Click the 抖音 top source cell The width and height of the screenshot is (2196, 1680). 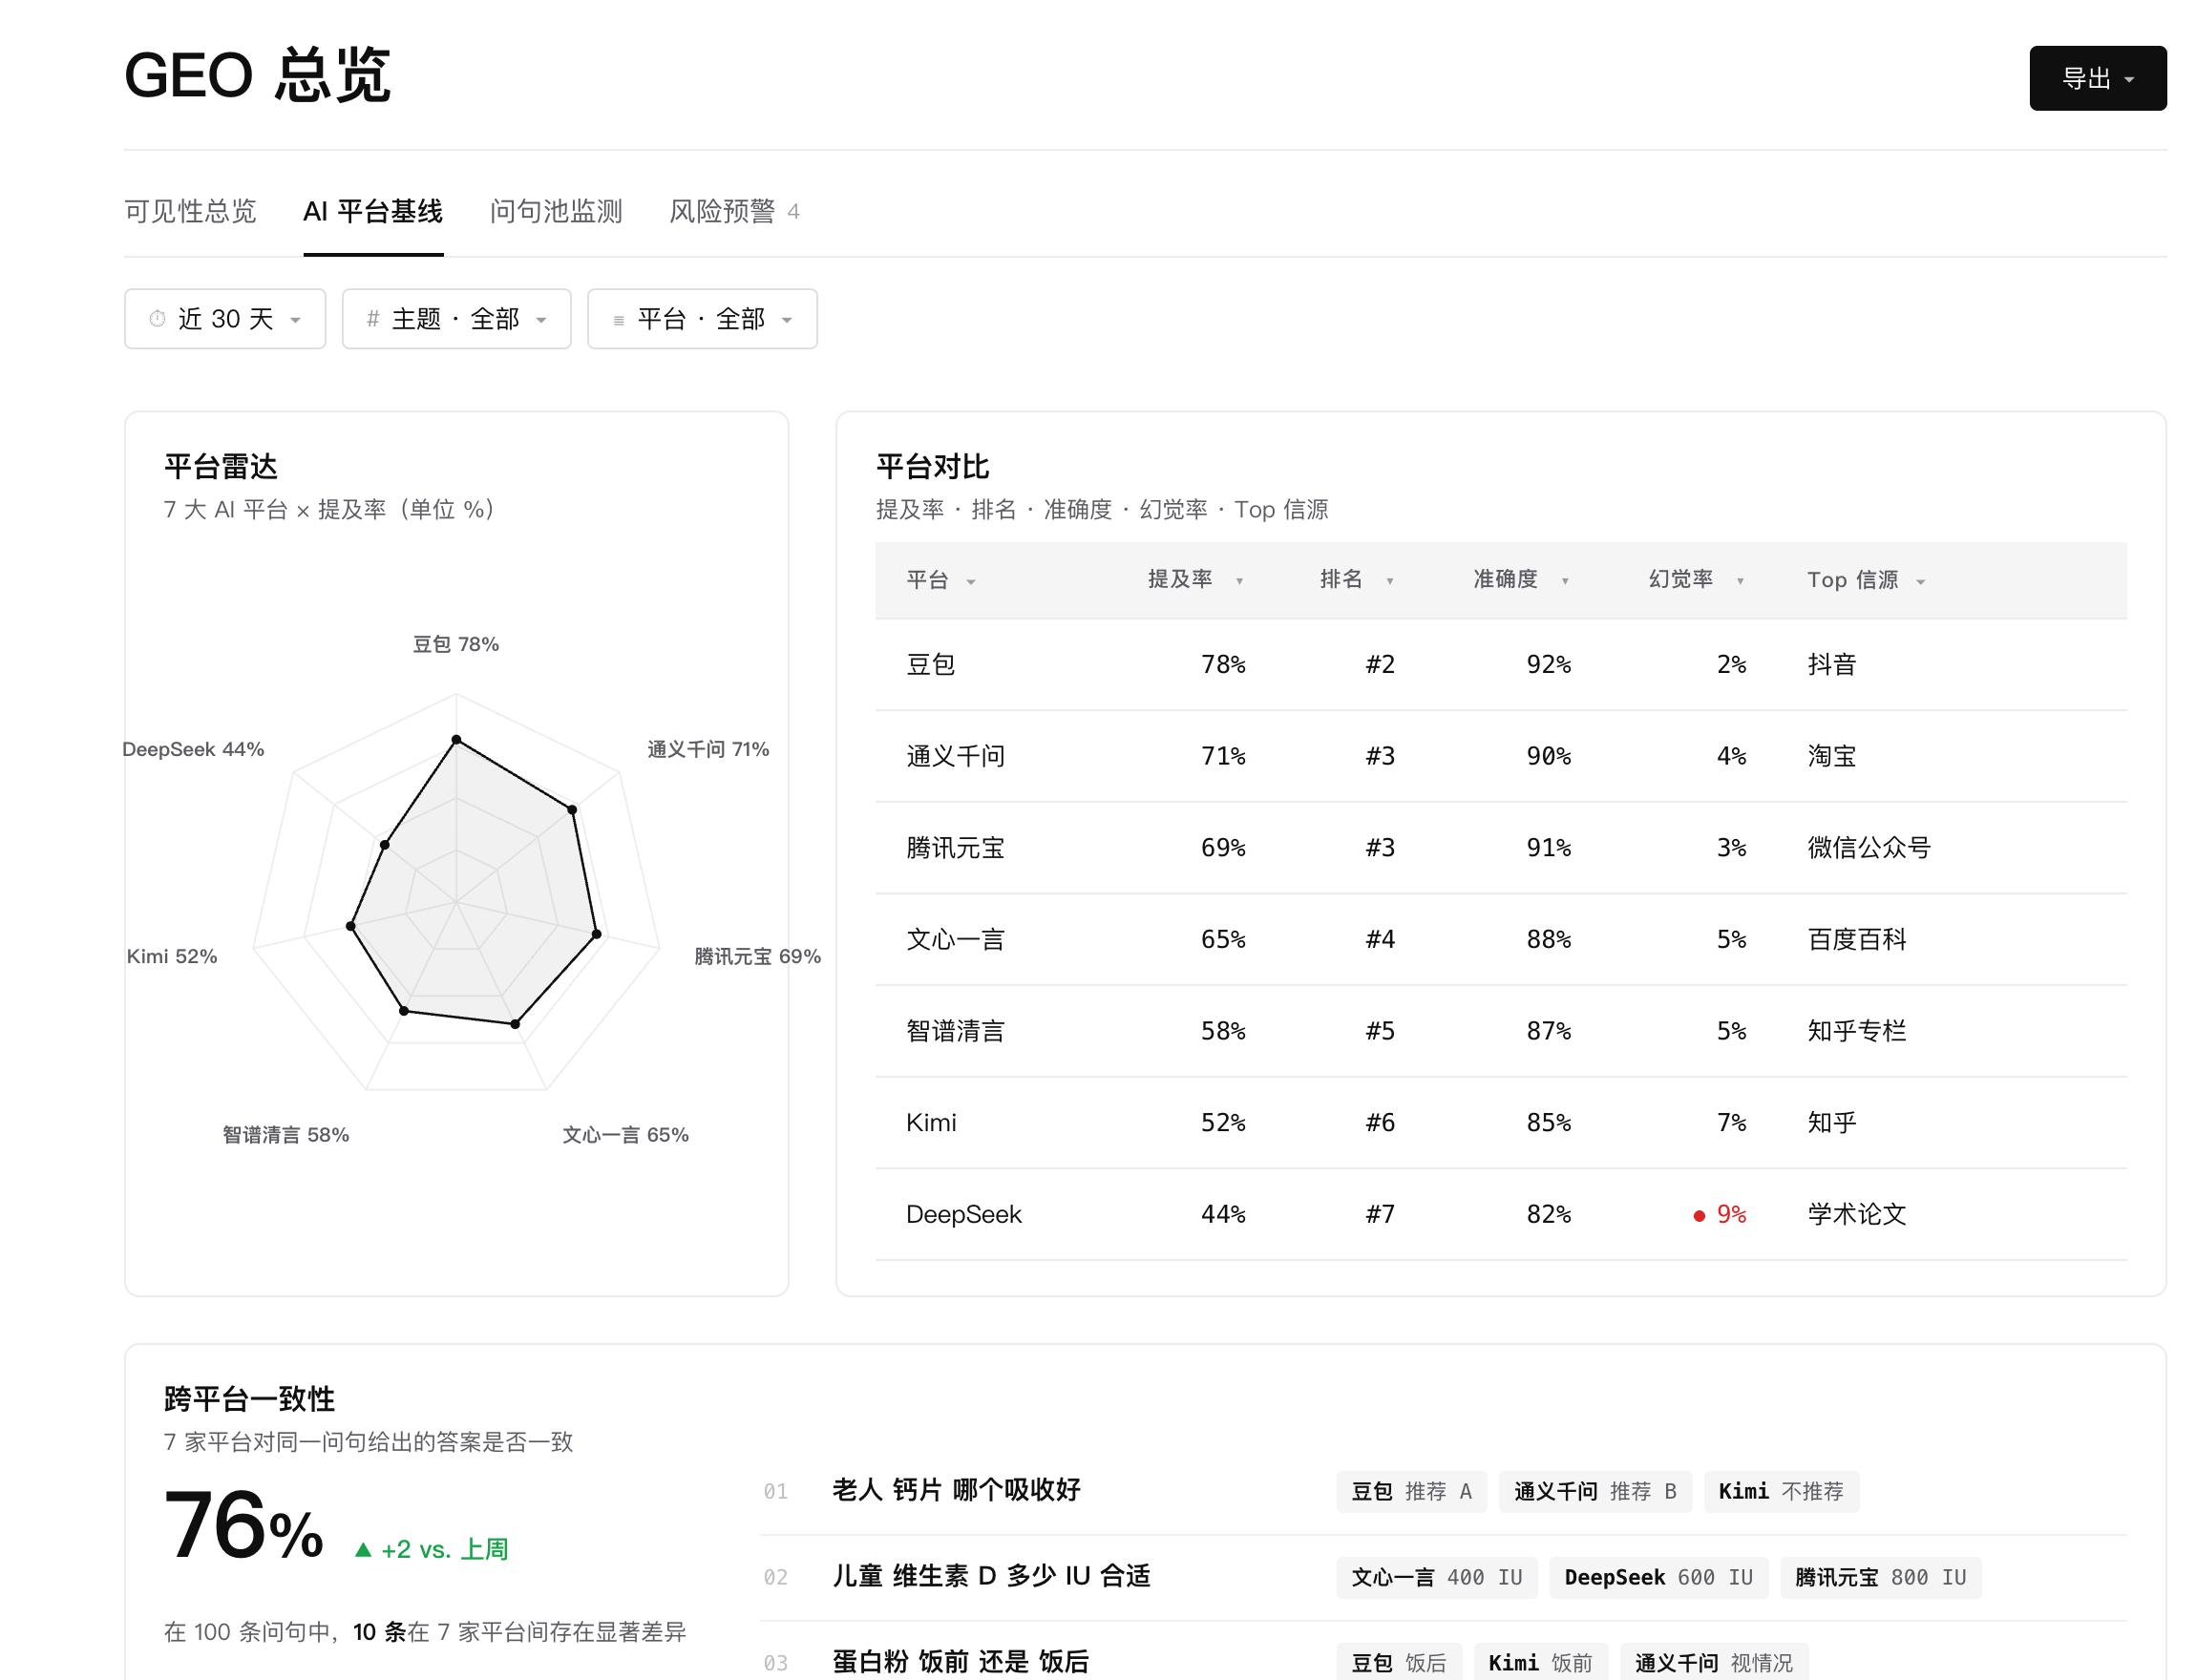[x=1831, y=664]
